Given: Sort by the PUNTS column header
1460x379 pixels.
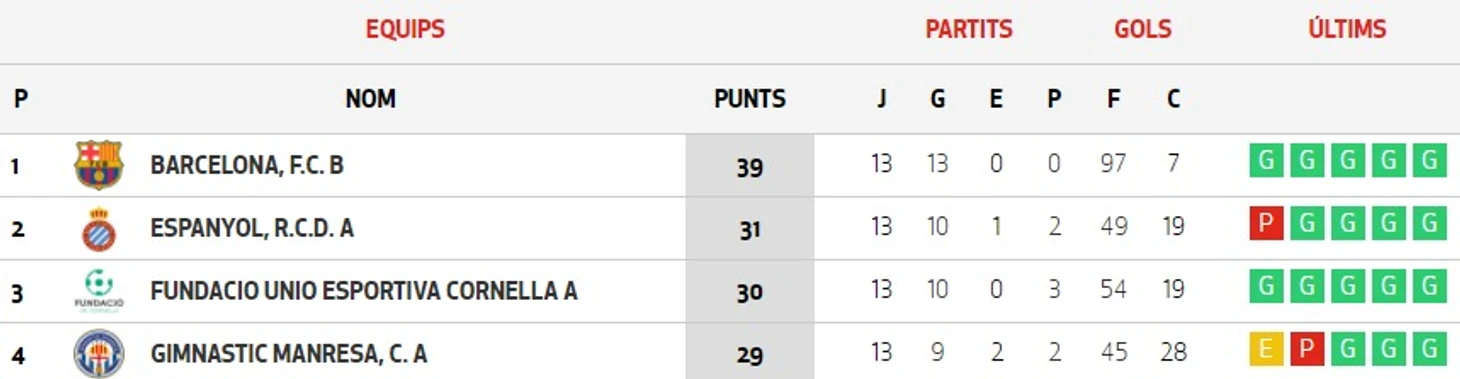Looking at the screenshot, I should click(x=750, y=99).
